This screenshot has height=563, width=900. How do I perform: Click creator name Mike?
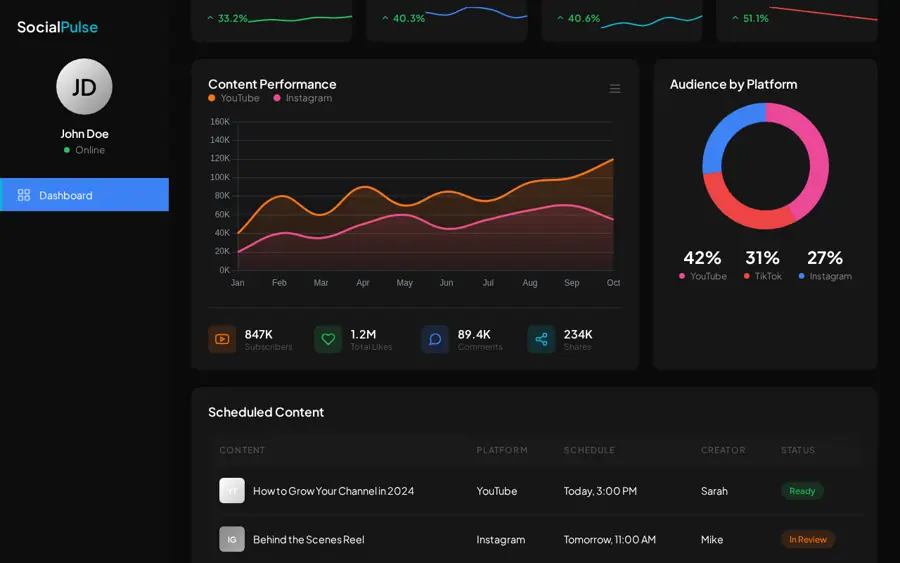(x=712, y=539)
